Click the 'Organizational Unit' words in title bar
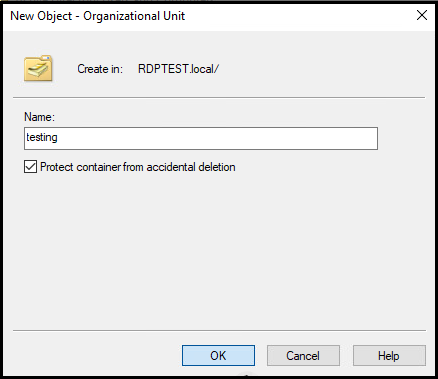The width and height of the screenshot is (438, 379). click(x=134, y=16)
